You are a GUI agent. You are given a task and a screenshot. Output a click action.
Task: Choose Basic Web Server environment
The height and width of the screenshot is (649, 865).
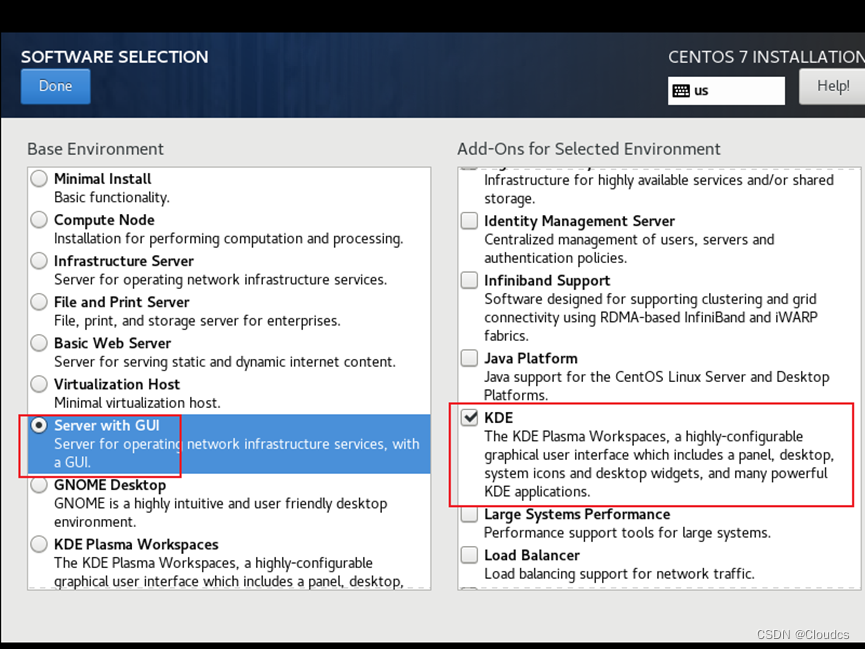[38, 342]
